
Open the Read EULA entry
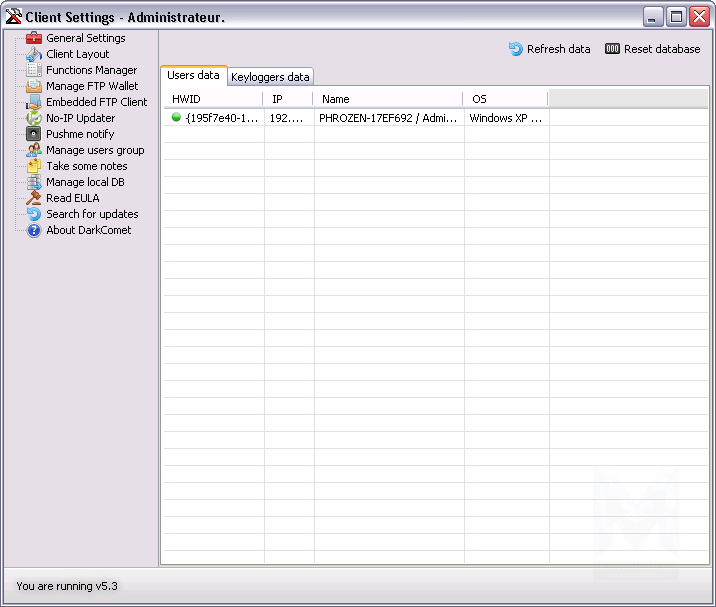tap(72, 198)
